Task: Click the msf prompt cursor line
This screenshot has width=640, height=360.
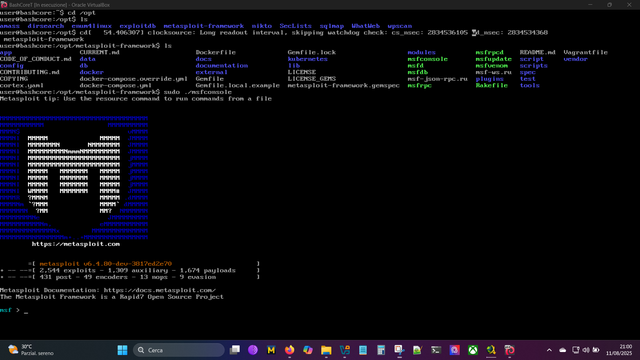Action: [14, 310]
